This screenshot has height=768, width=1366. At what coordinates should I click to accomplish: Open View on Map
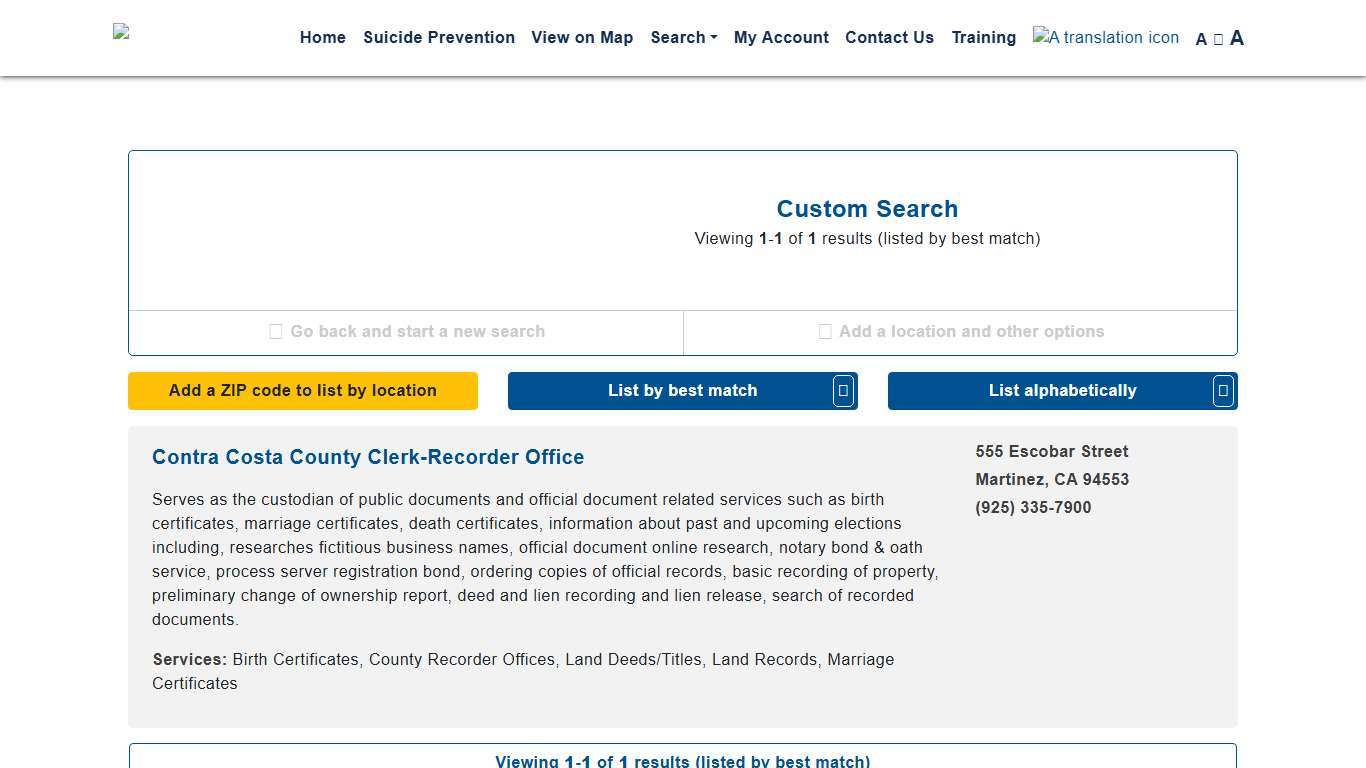click(x=582, y=38)
